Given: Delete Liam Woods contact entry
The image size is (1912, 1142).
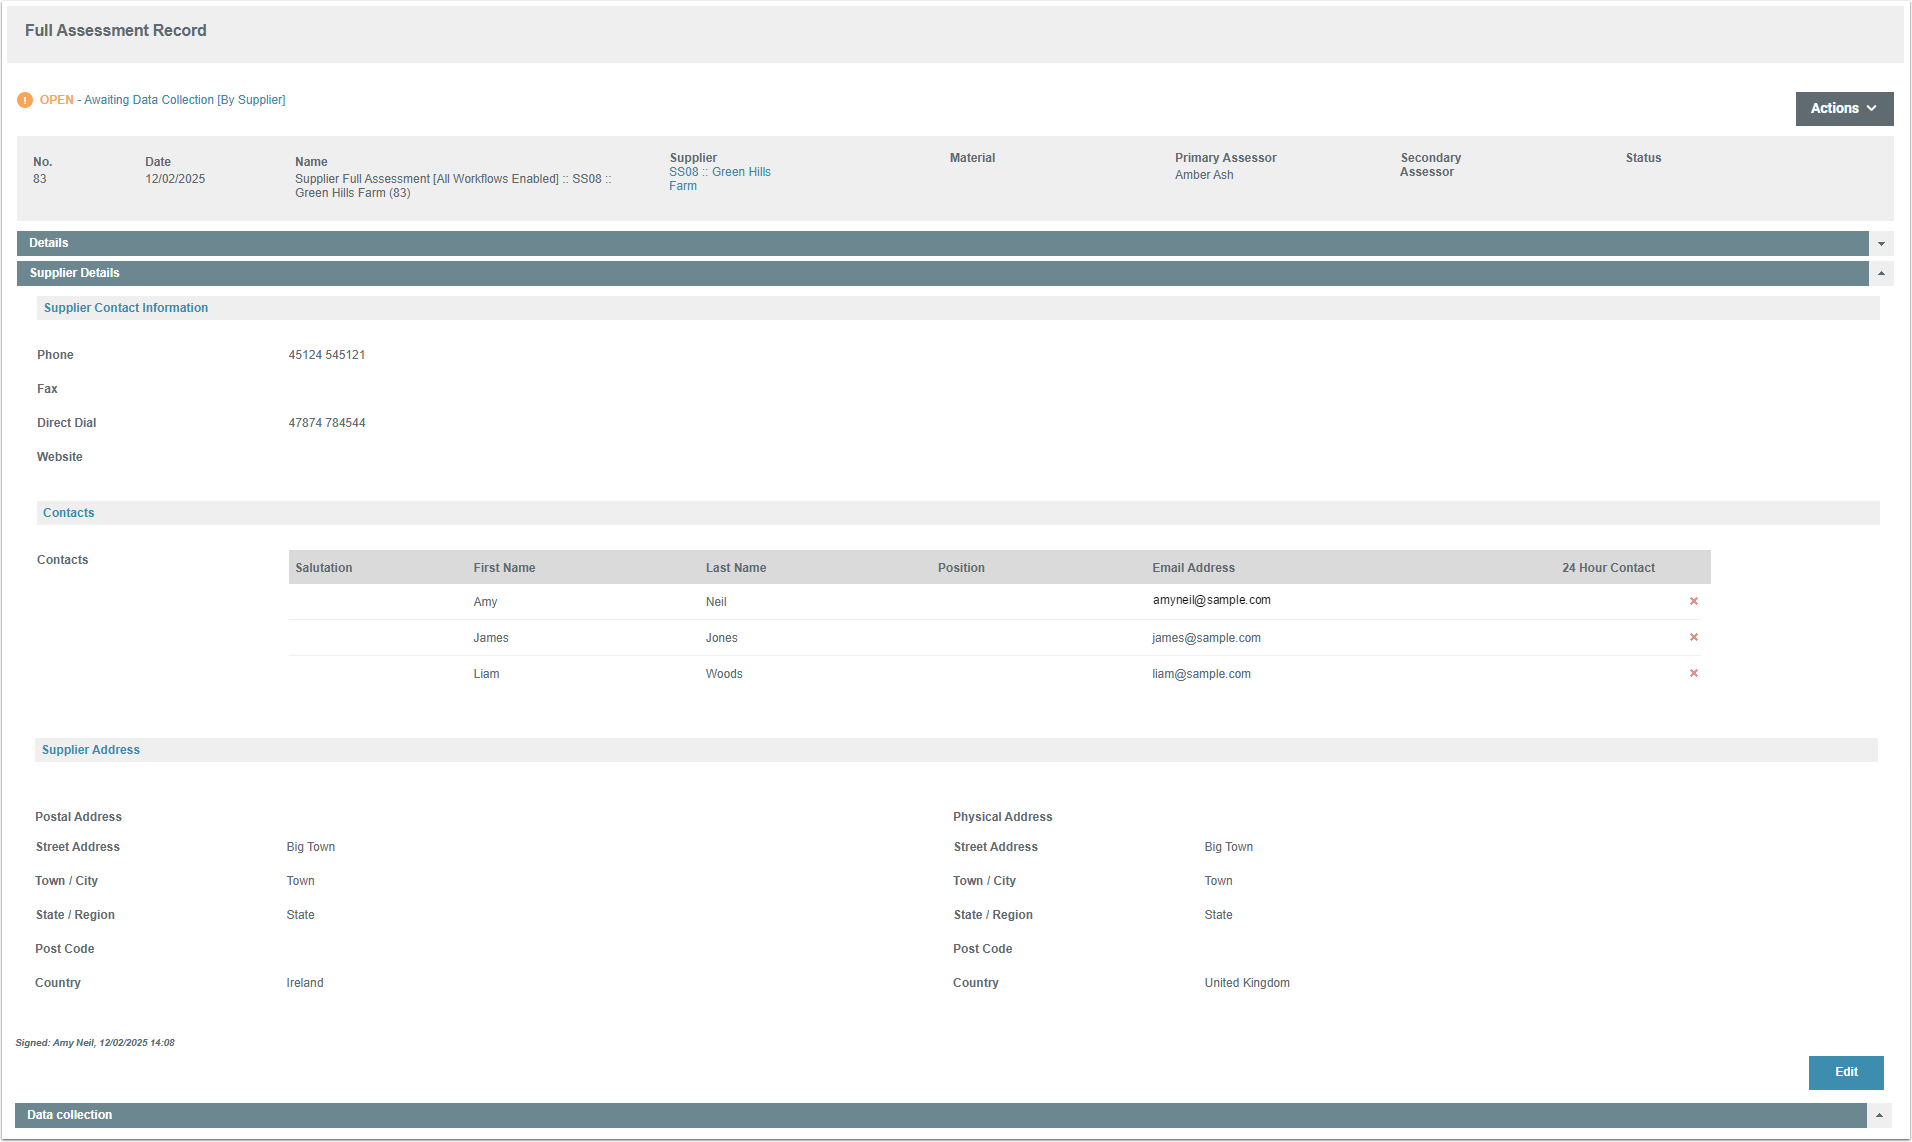Looking at the screenshot, I should 1693,673.
